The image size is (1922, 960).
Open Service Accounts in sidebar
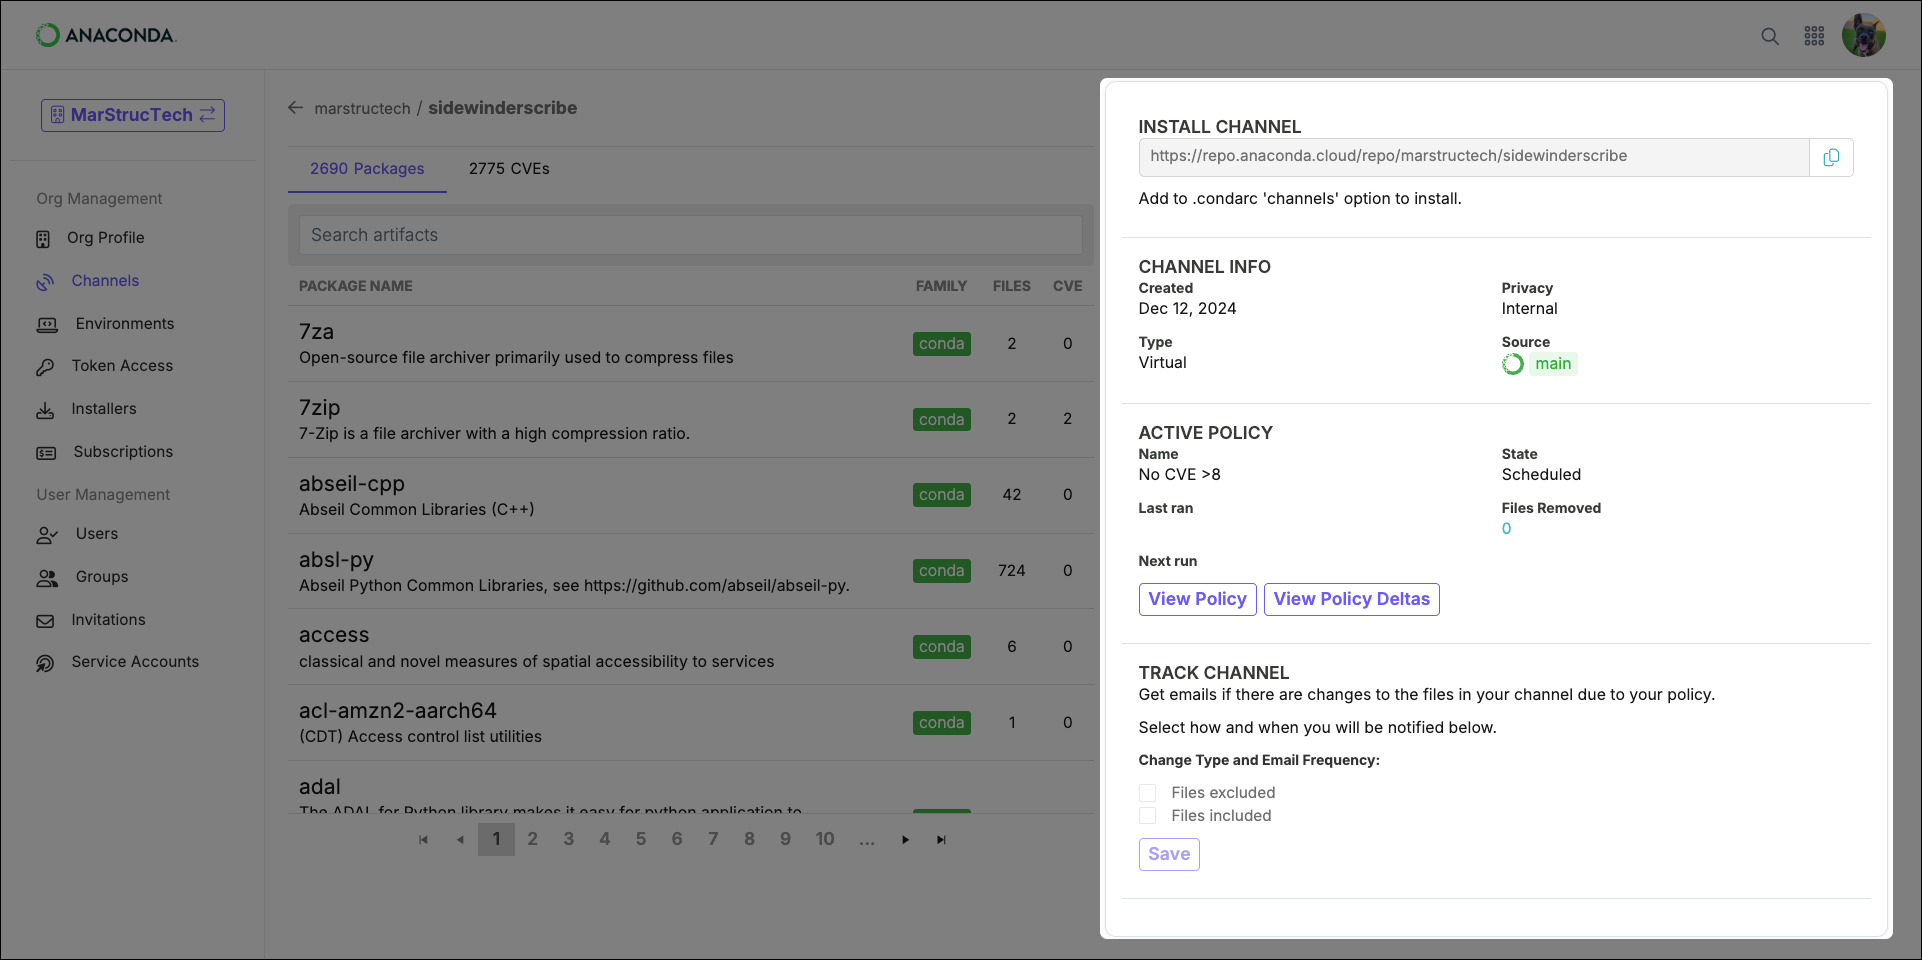[x=135, y=662]
